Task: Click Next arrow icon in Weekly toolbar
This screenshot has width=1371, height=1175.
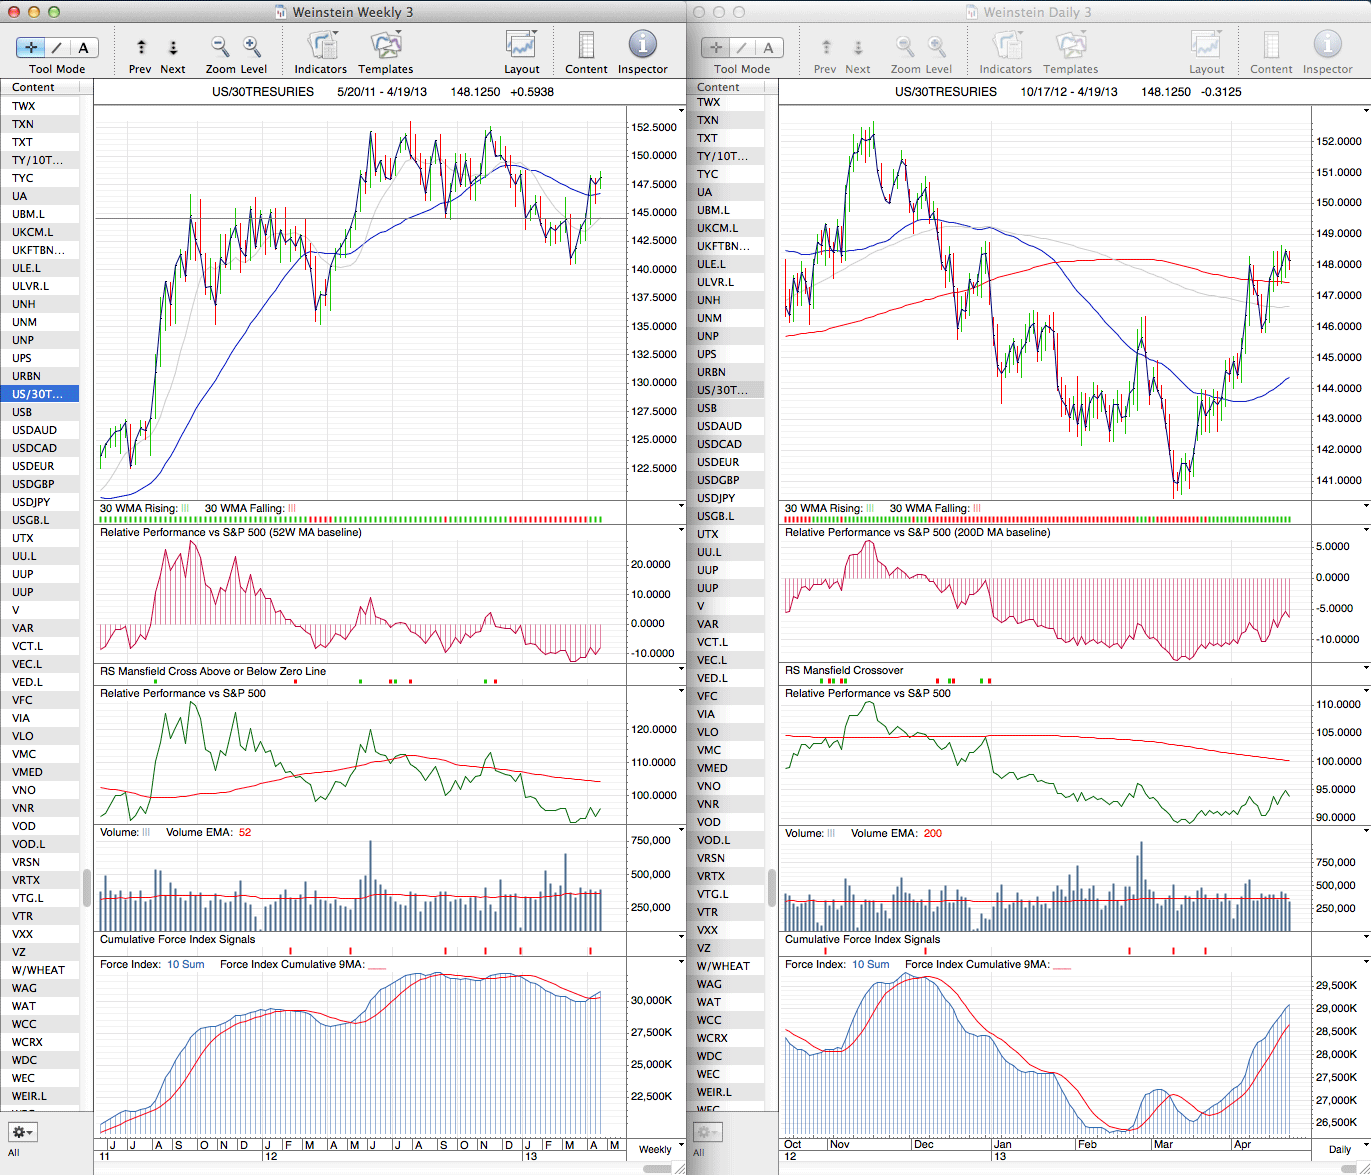Action: coord(173,47)
